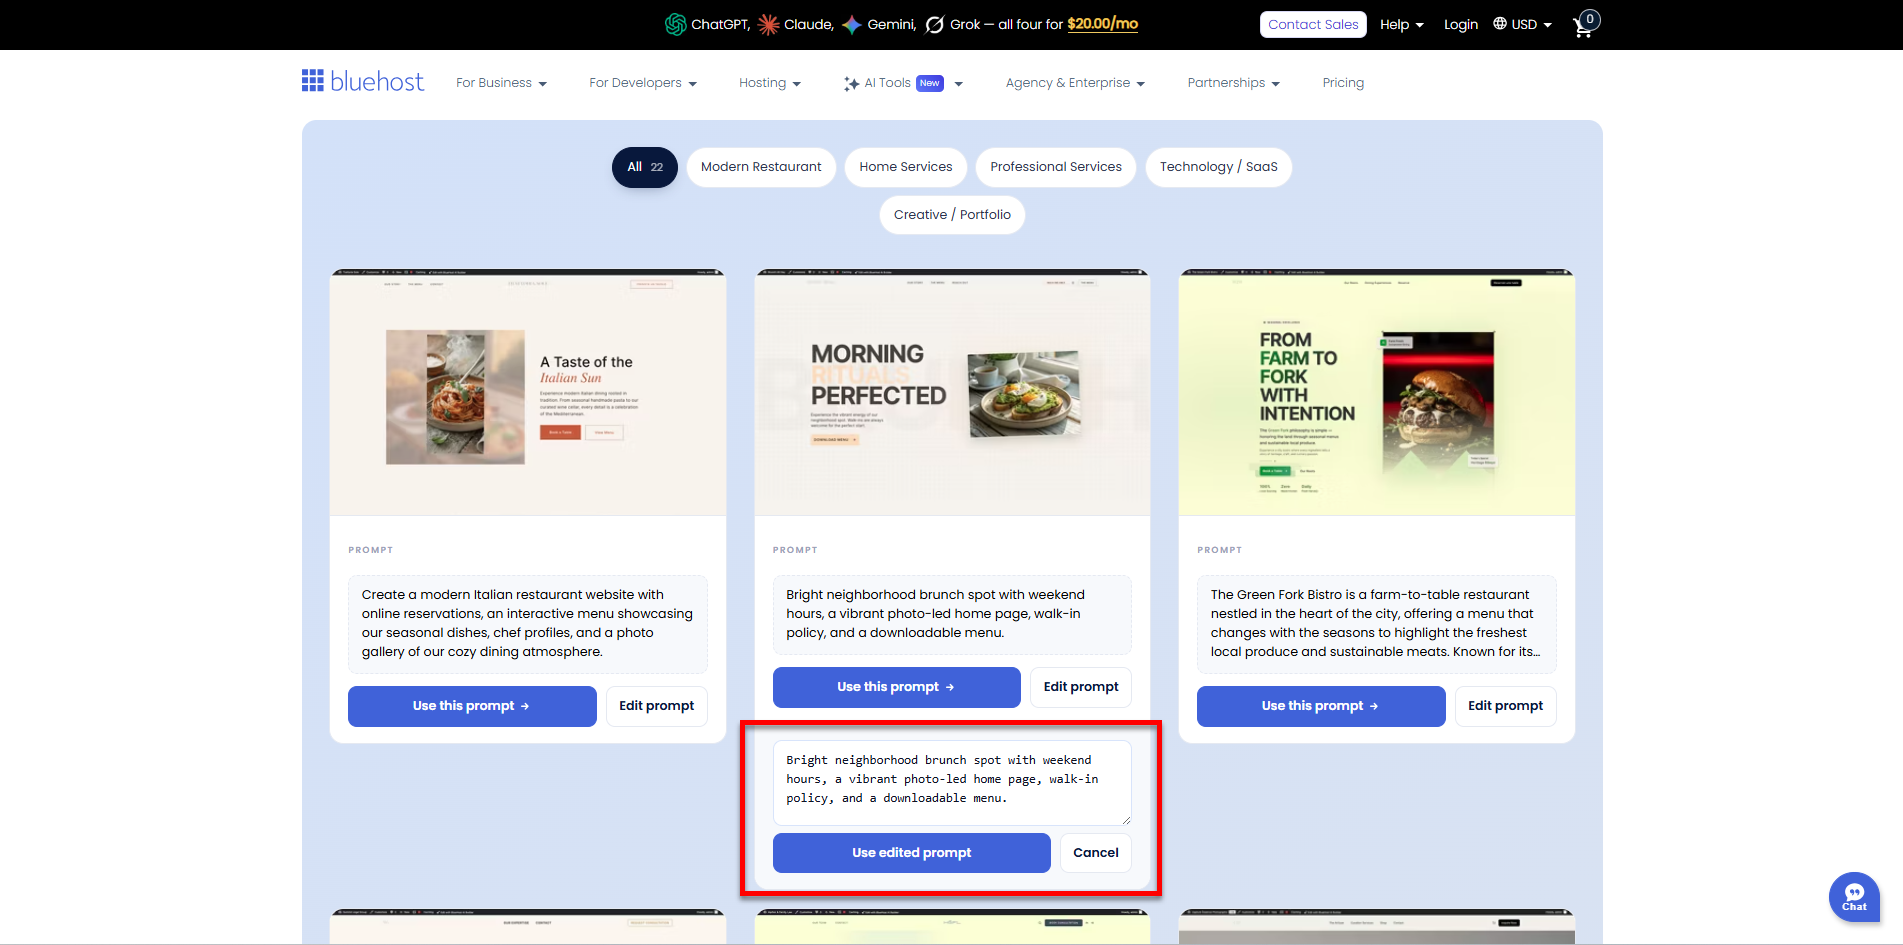
Task: Use this prompt for Green Fork Bistro
Action: click(1321, 706)
